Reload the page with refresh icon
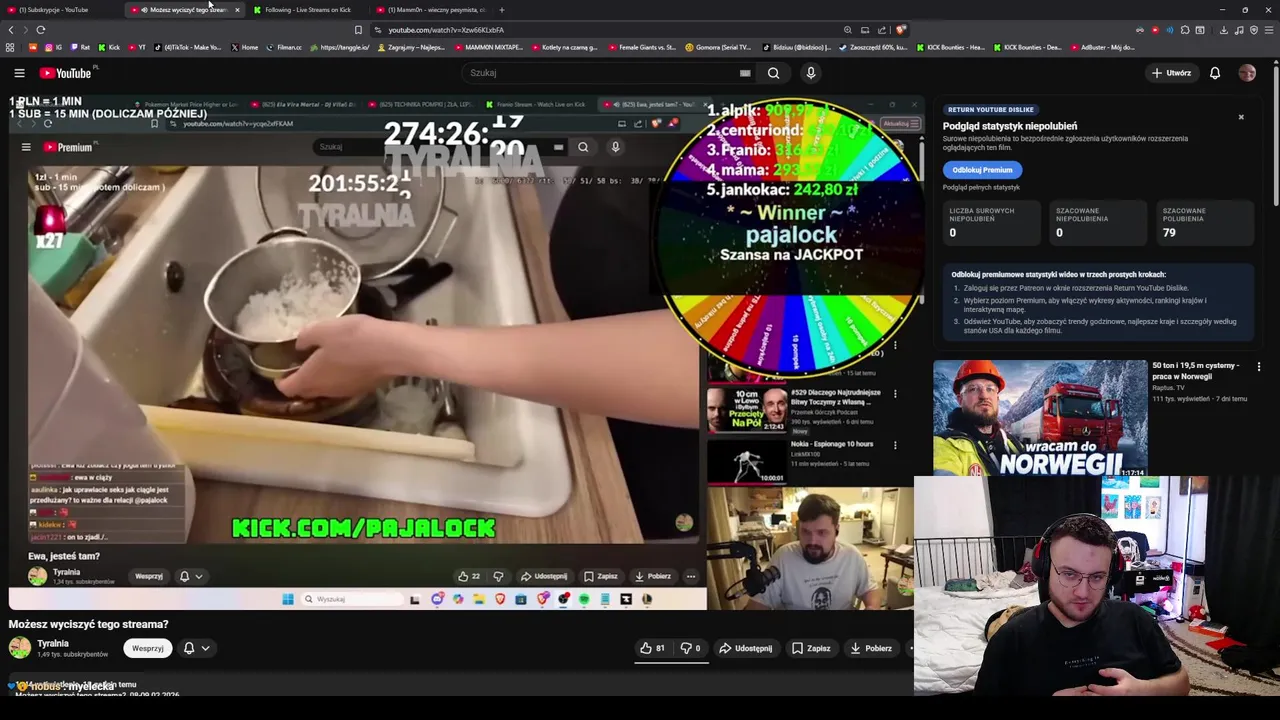This screenshot has width=1280, height=720. coord(41,30)
